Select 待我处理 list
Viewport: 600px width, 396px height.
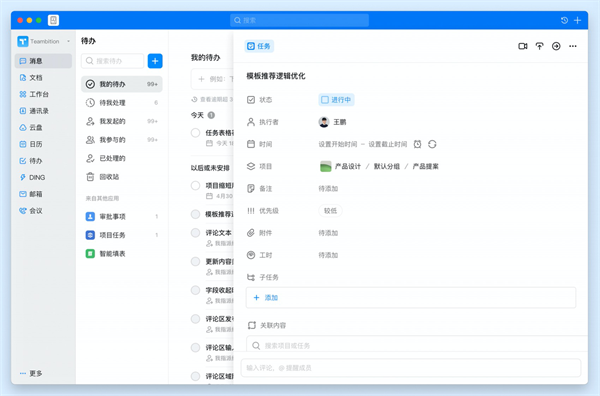coord(122,103)
